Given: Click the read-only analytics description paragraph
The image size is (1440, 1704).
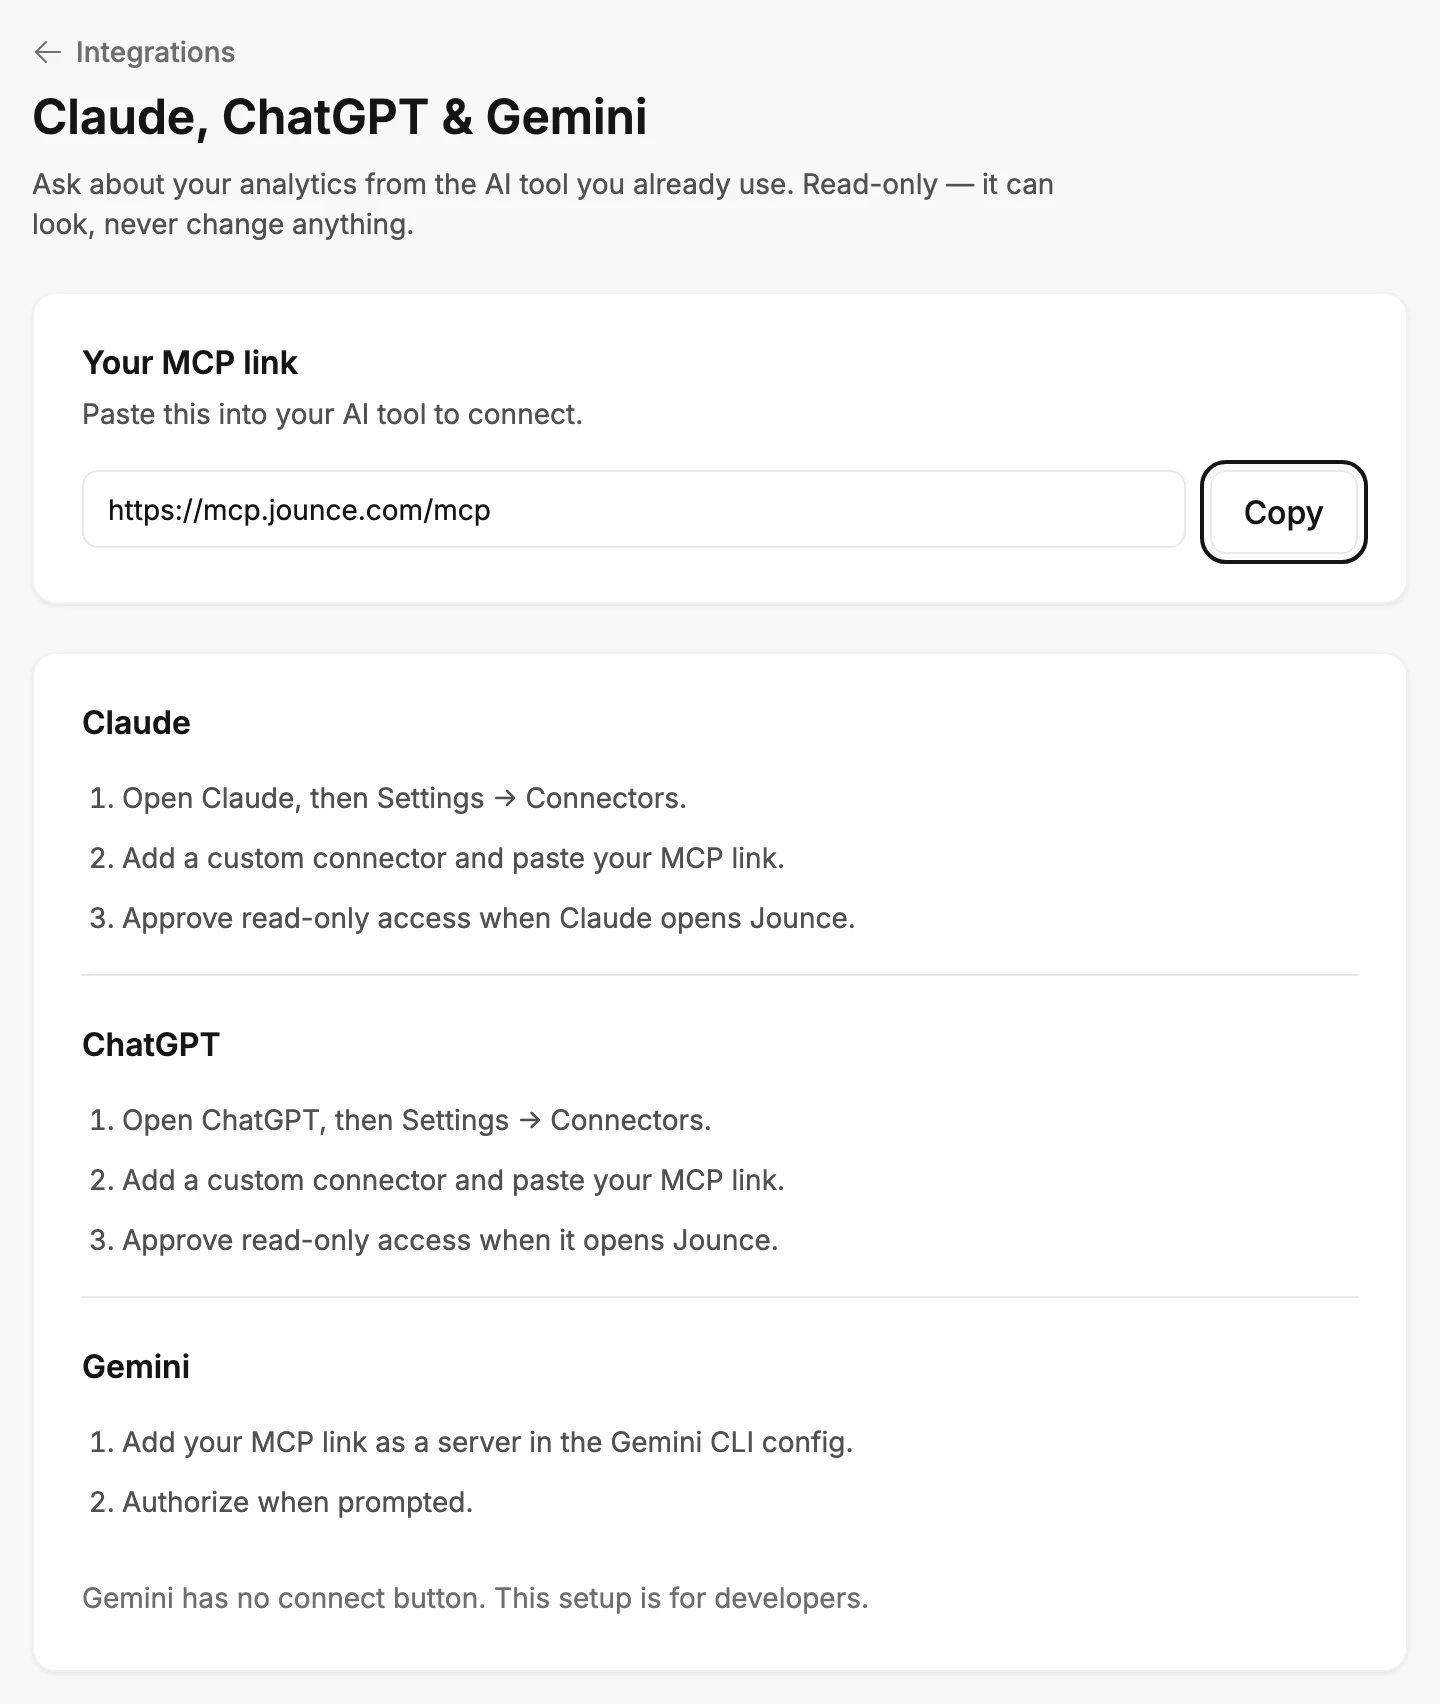Looking at the screenshot, I should (x=543, y=204).
